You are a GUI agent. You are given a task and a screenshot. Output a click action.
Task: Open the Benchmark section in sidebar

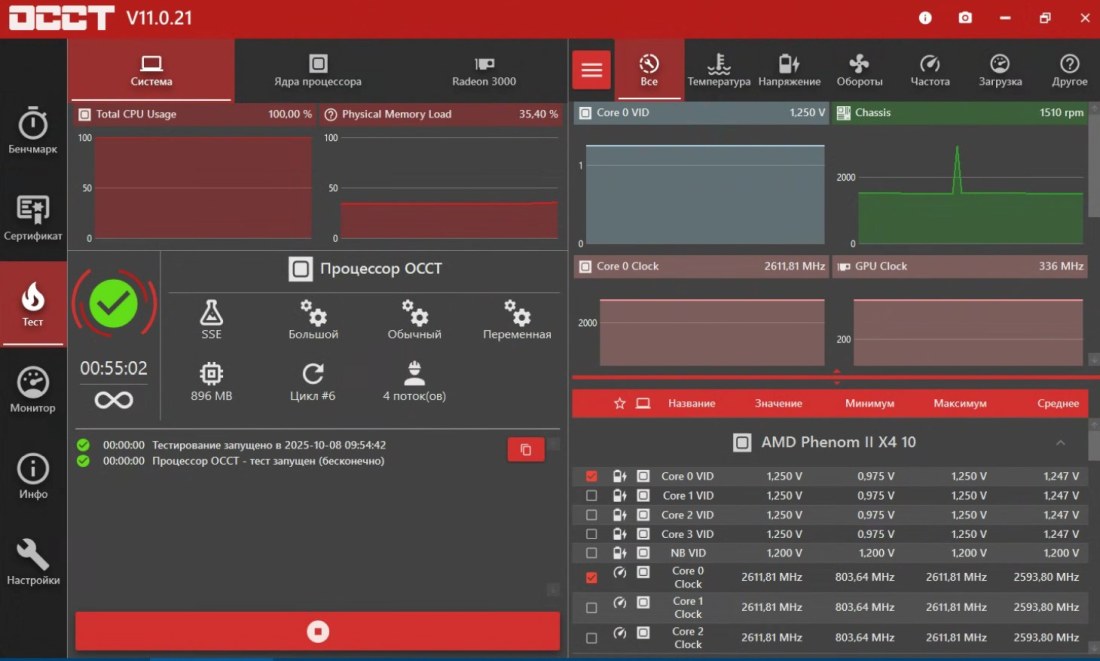[33, 130]
